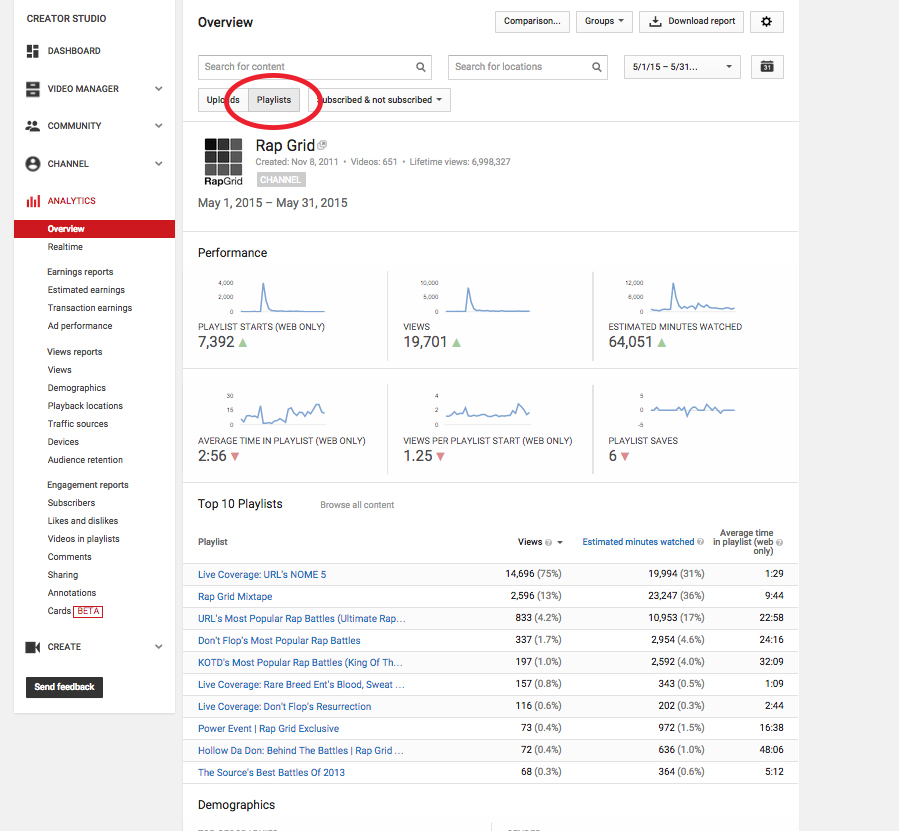Viewport: 899px width, 831px height.
Task: Click the Rap Grid channel logo thumbnail
Action: (224, 162)
